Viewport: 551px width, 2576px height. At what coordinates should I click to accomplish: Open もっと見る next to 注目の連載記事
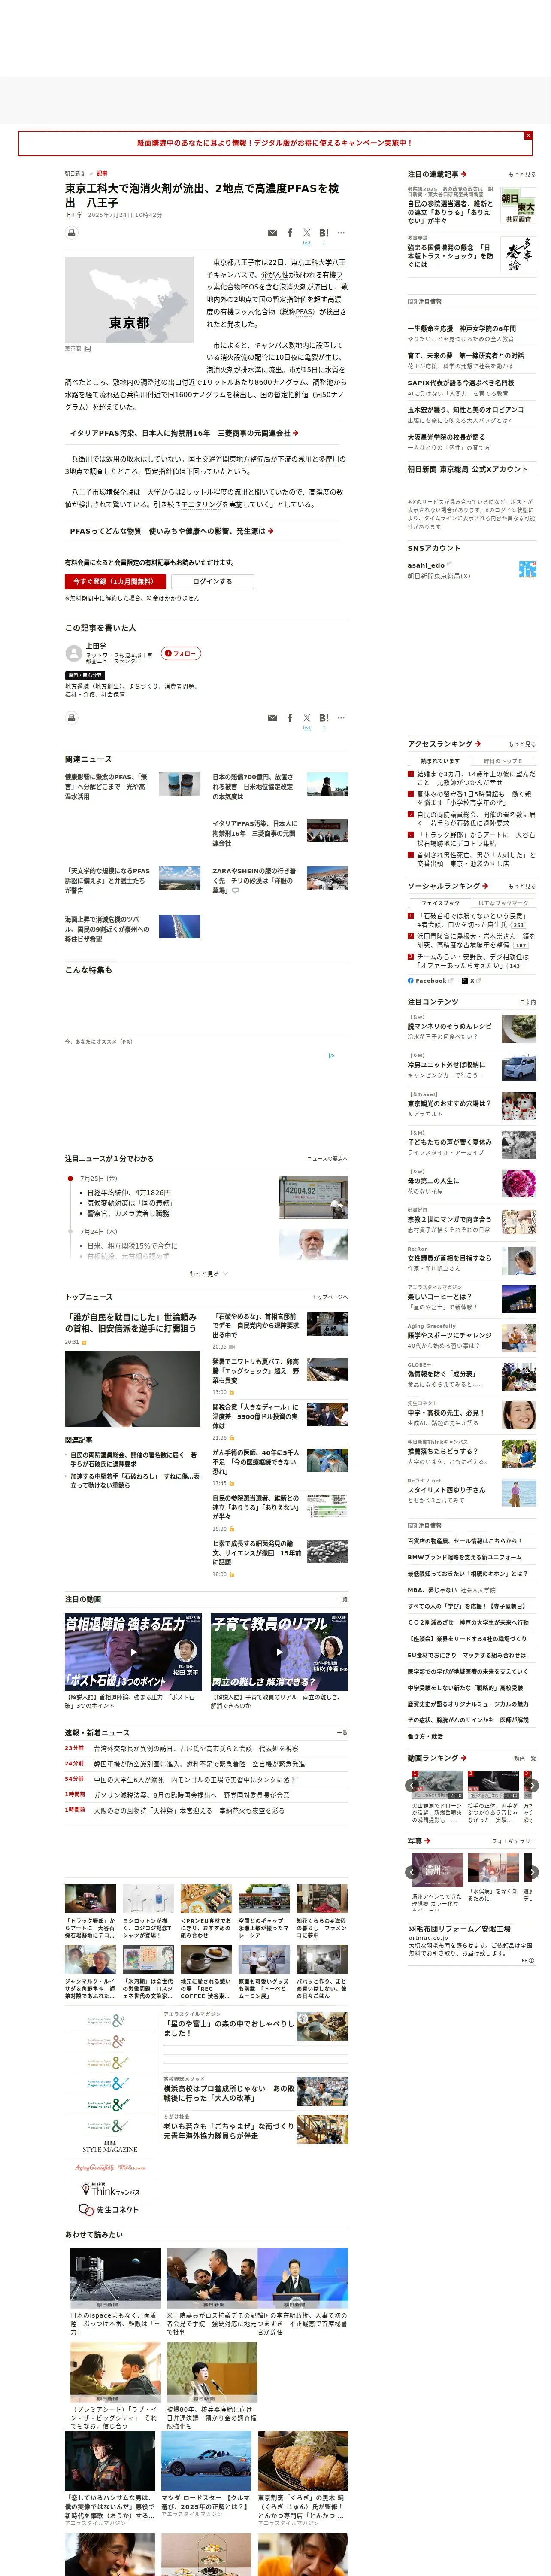[522, 174]
